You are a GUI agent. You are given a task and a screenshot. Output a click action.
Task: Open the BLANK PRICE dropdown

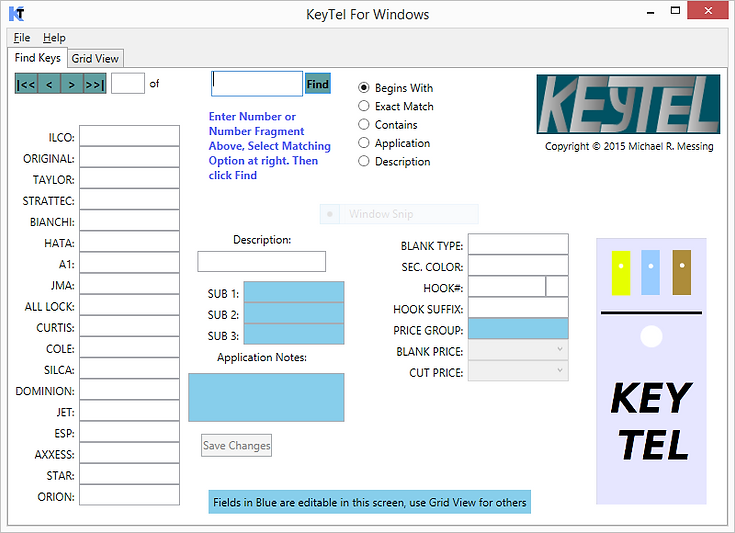[x=518, y=350]
